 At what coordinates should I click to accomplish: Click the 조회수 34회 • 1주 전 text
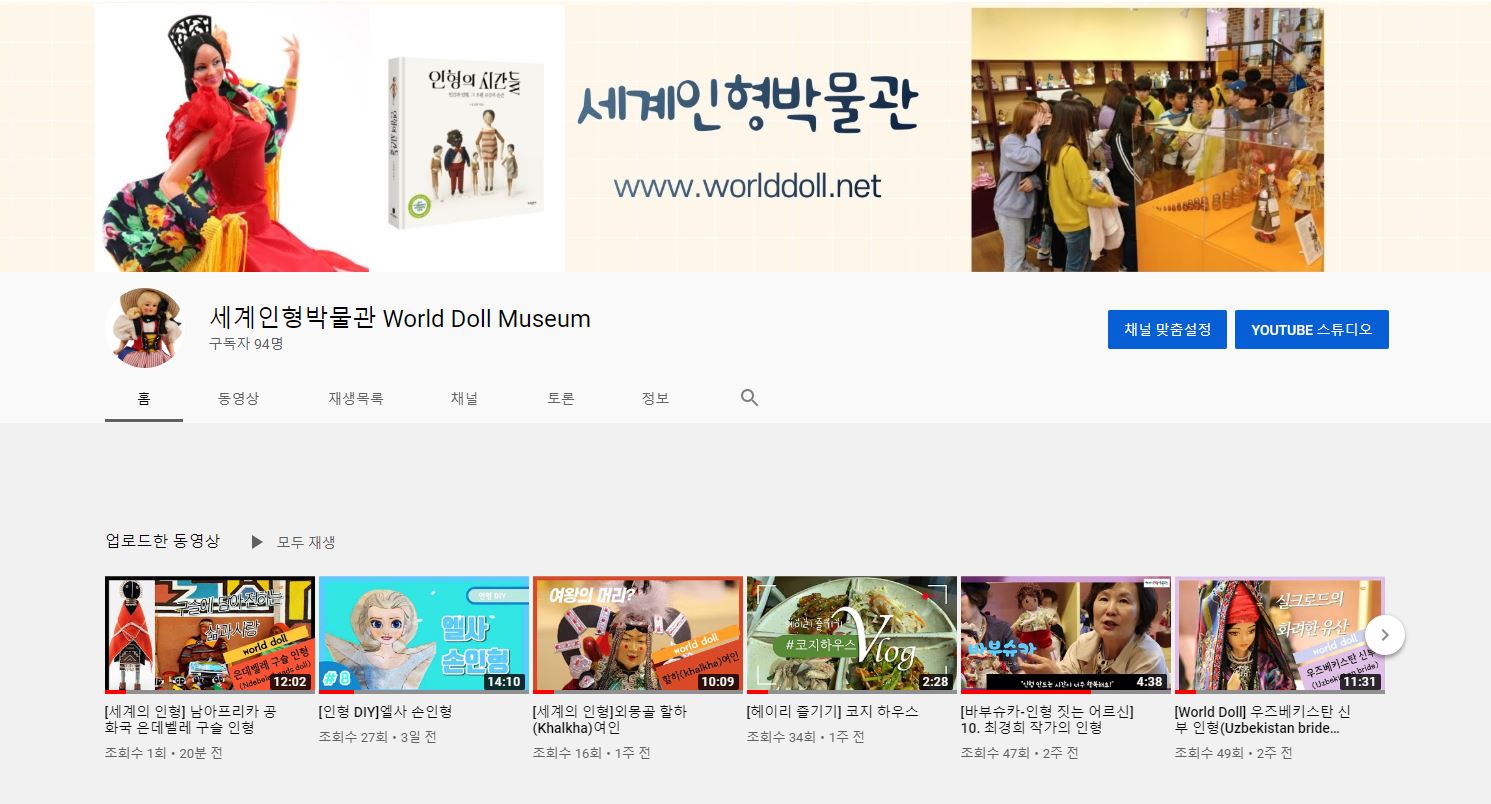point(806,737)
